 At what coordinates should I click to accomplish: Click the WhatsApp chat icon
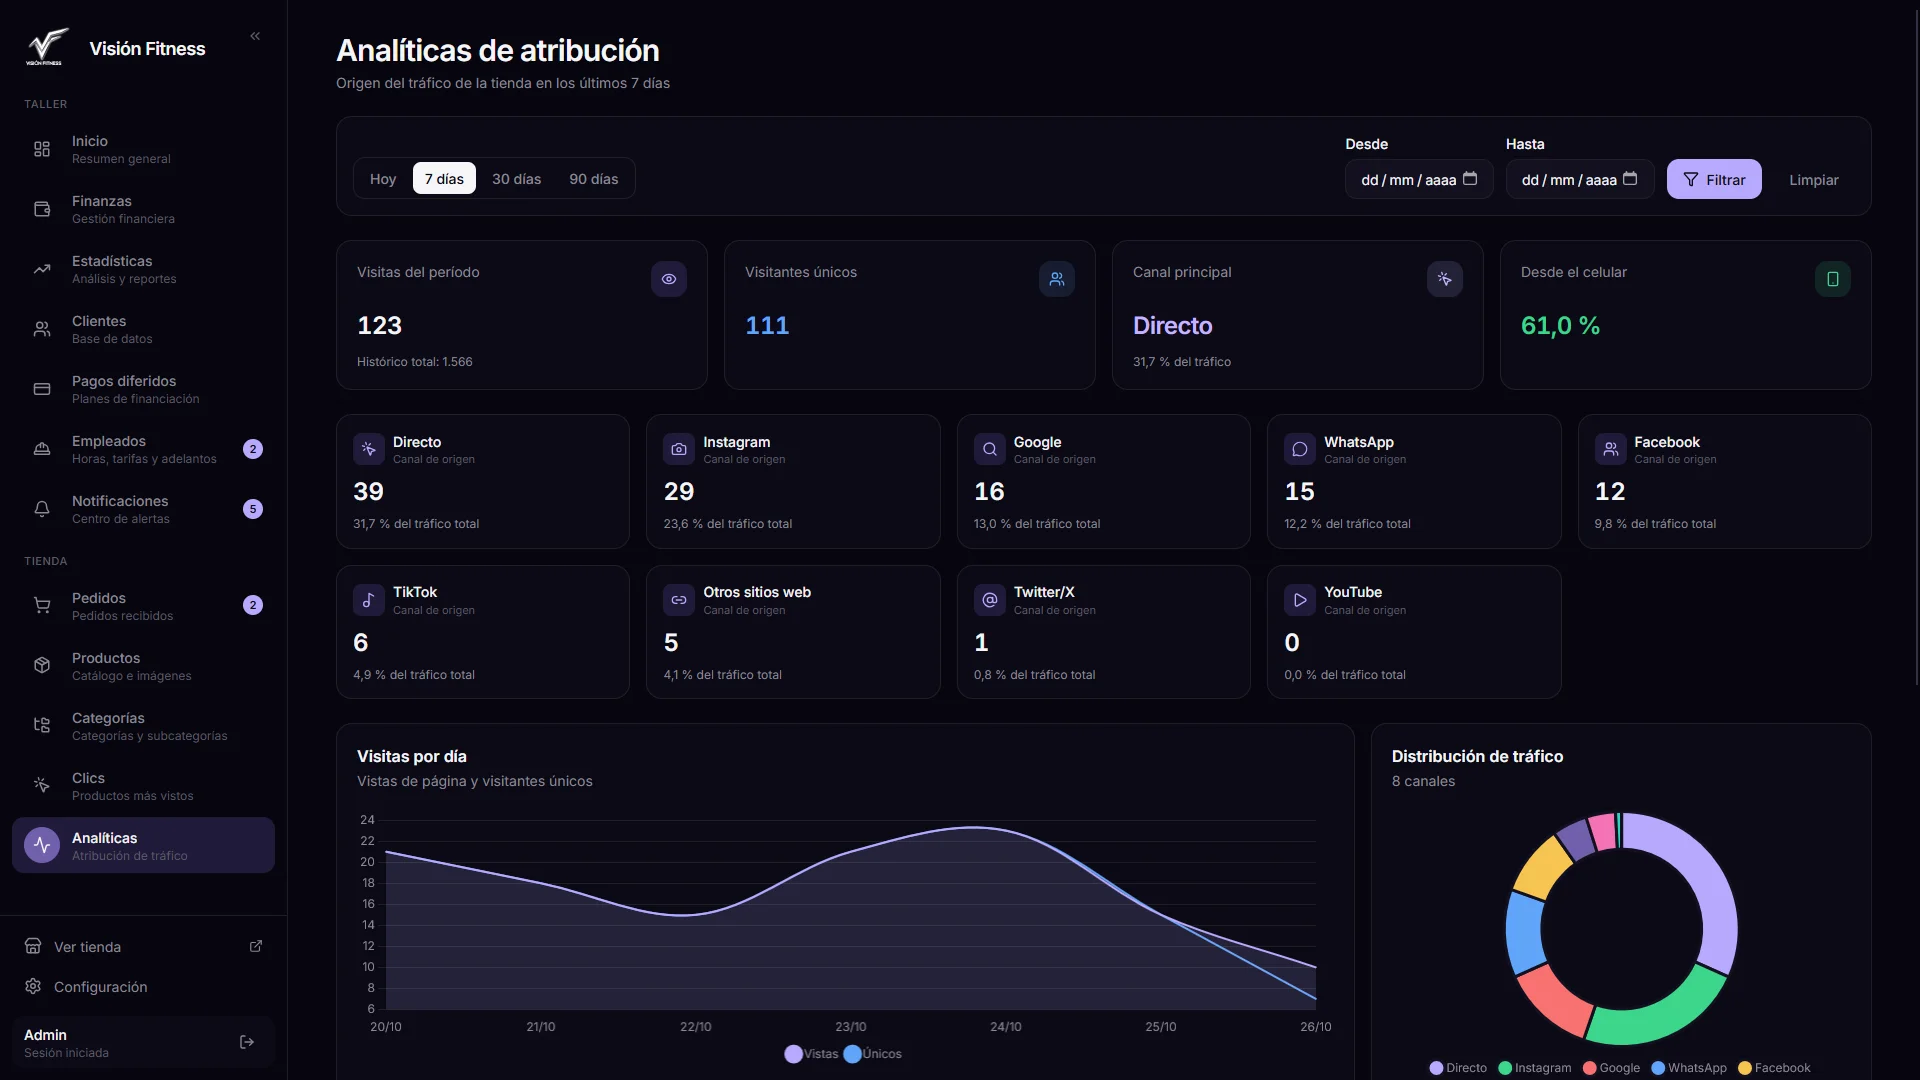(1300, 449)
